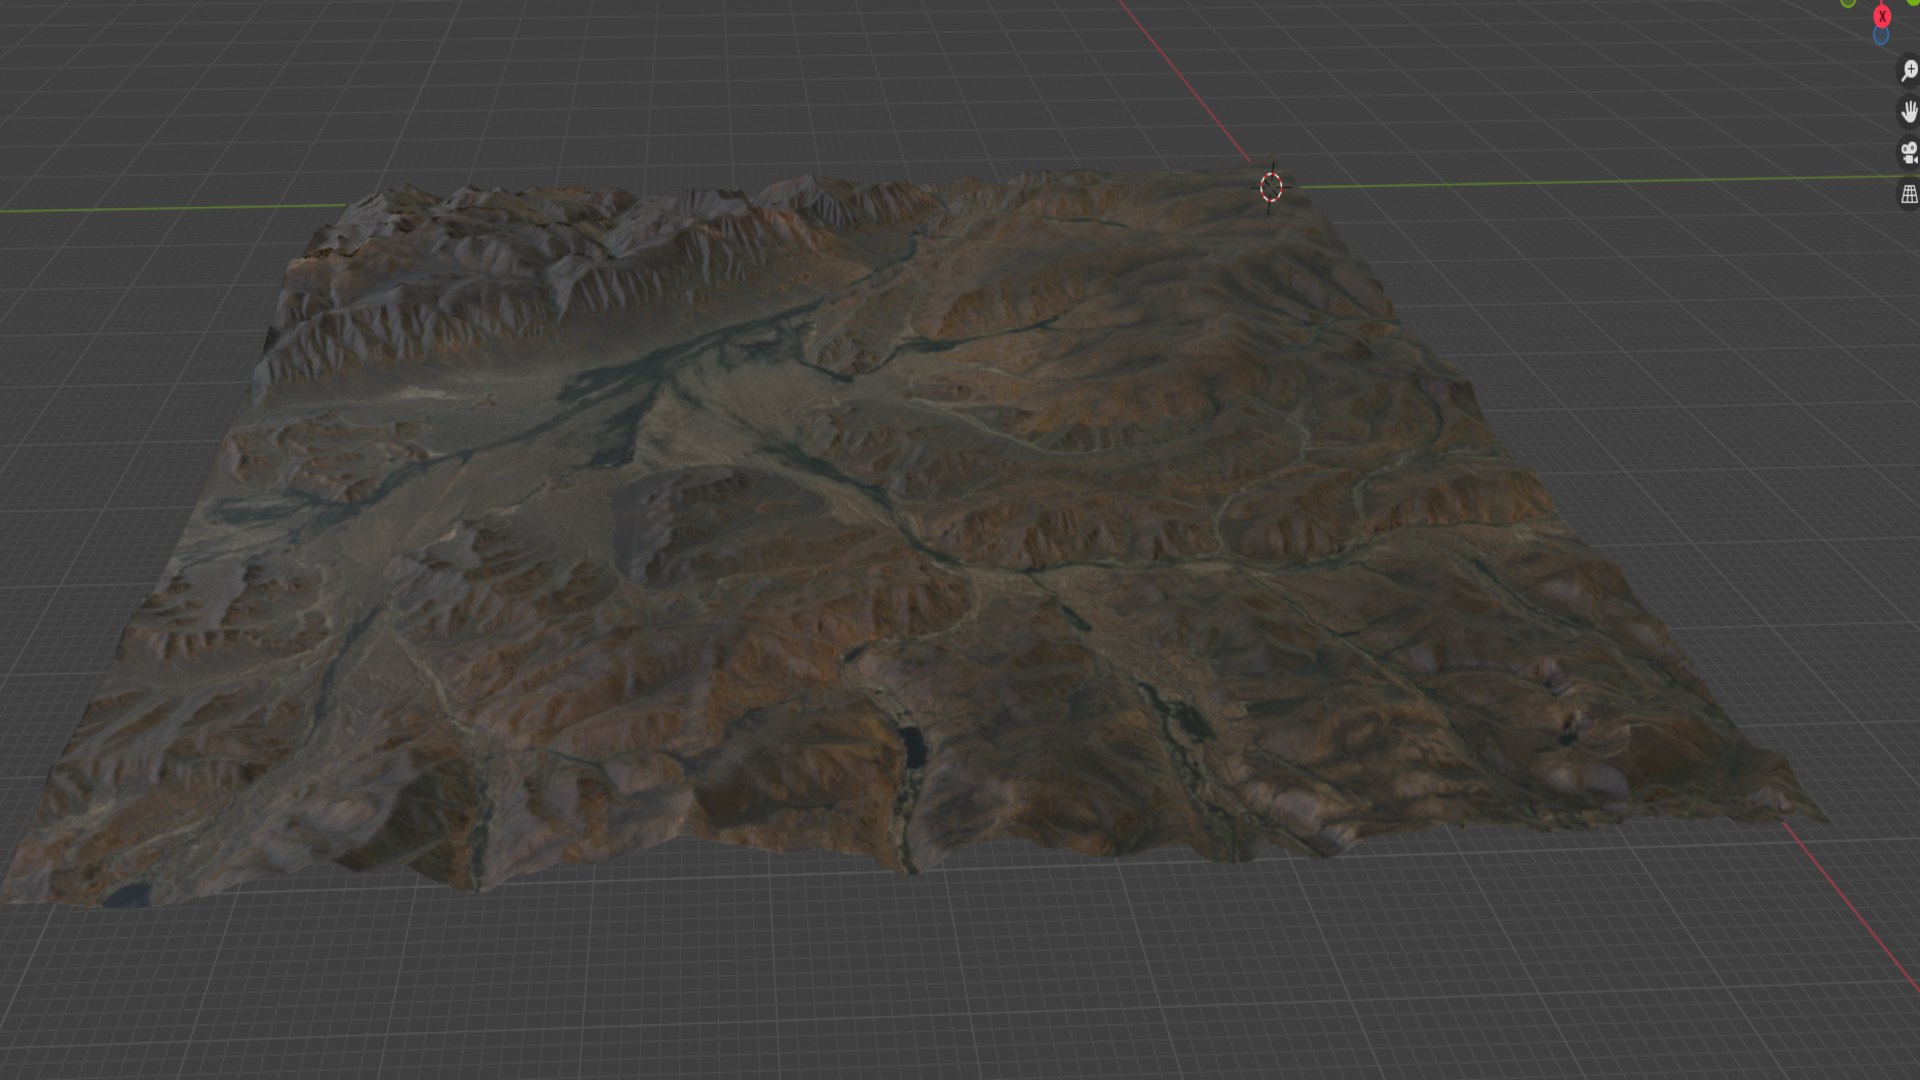Toggle the camera view icon
This screenshot has height=1080, width=1920.
(x=1909, y=153)
